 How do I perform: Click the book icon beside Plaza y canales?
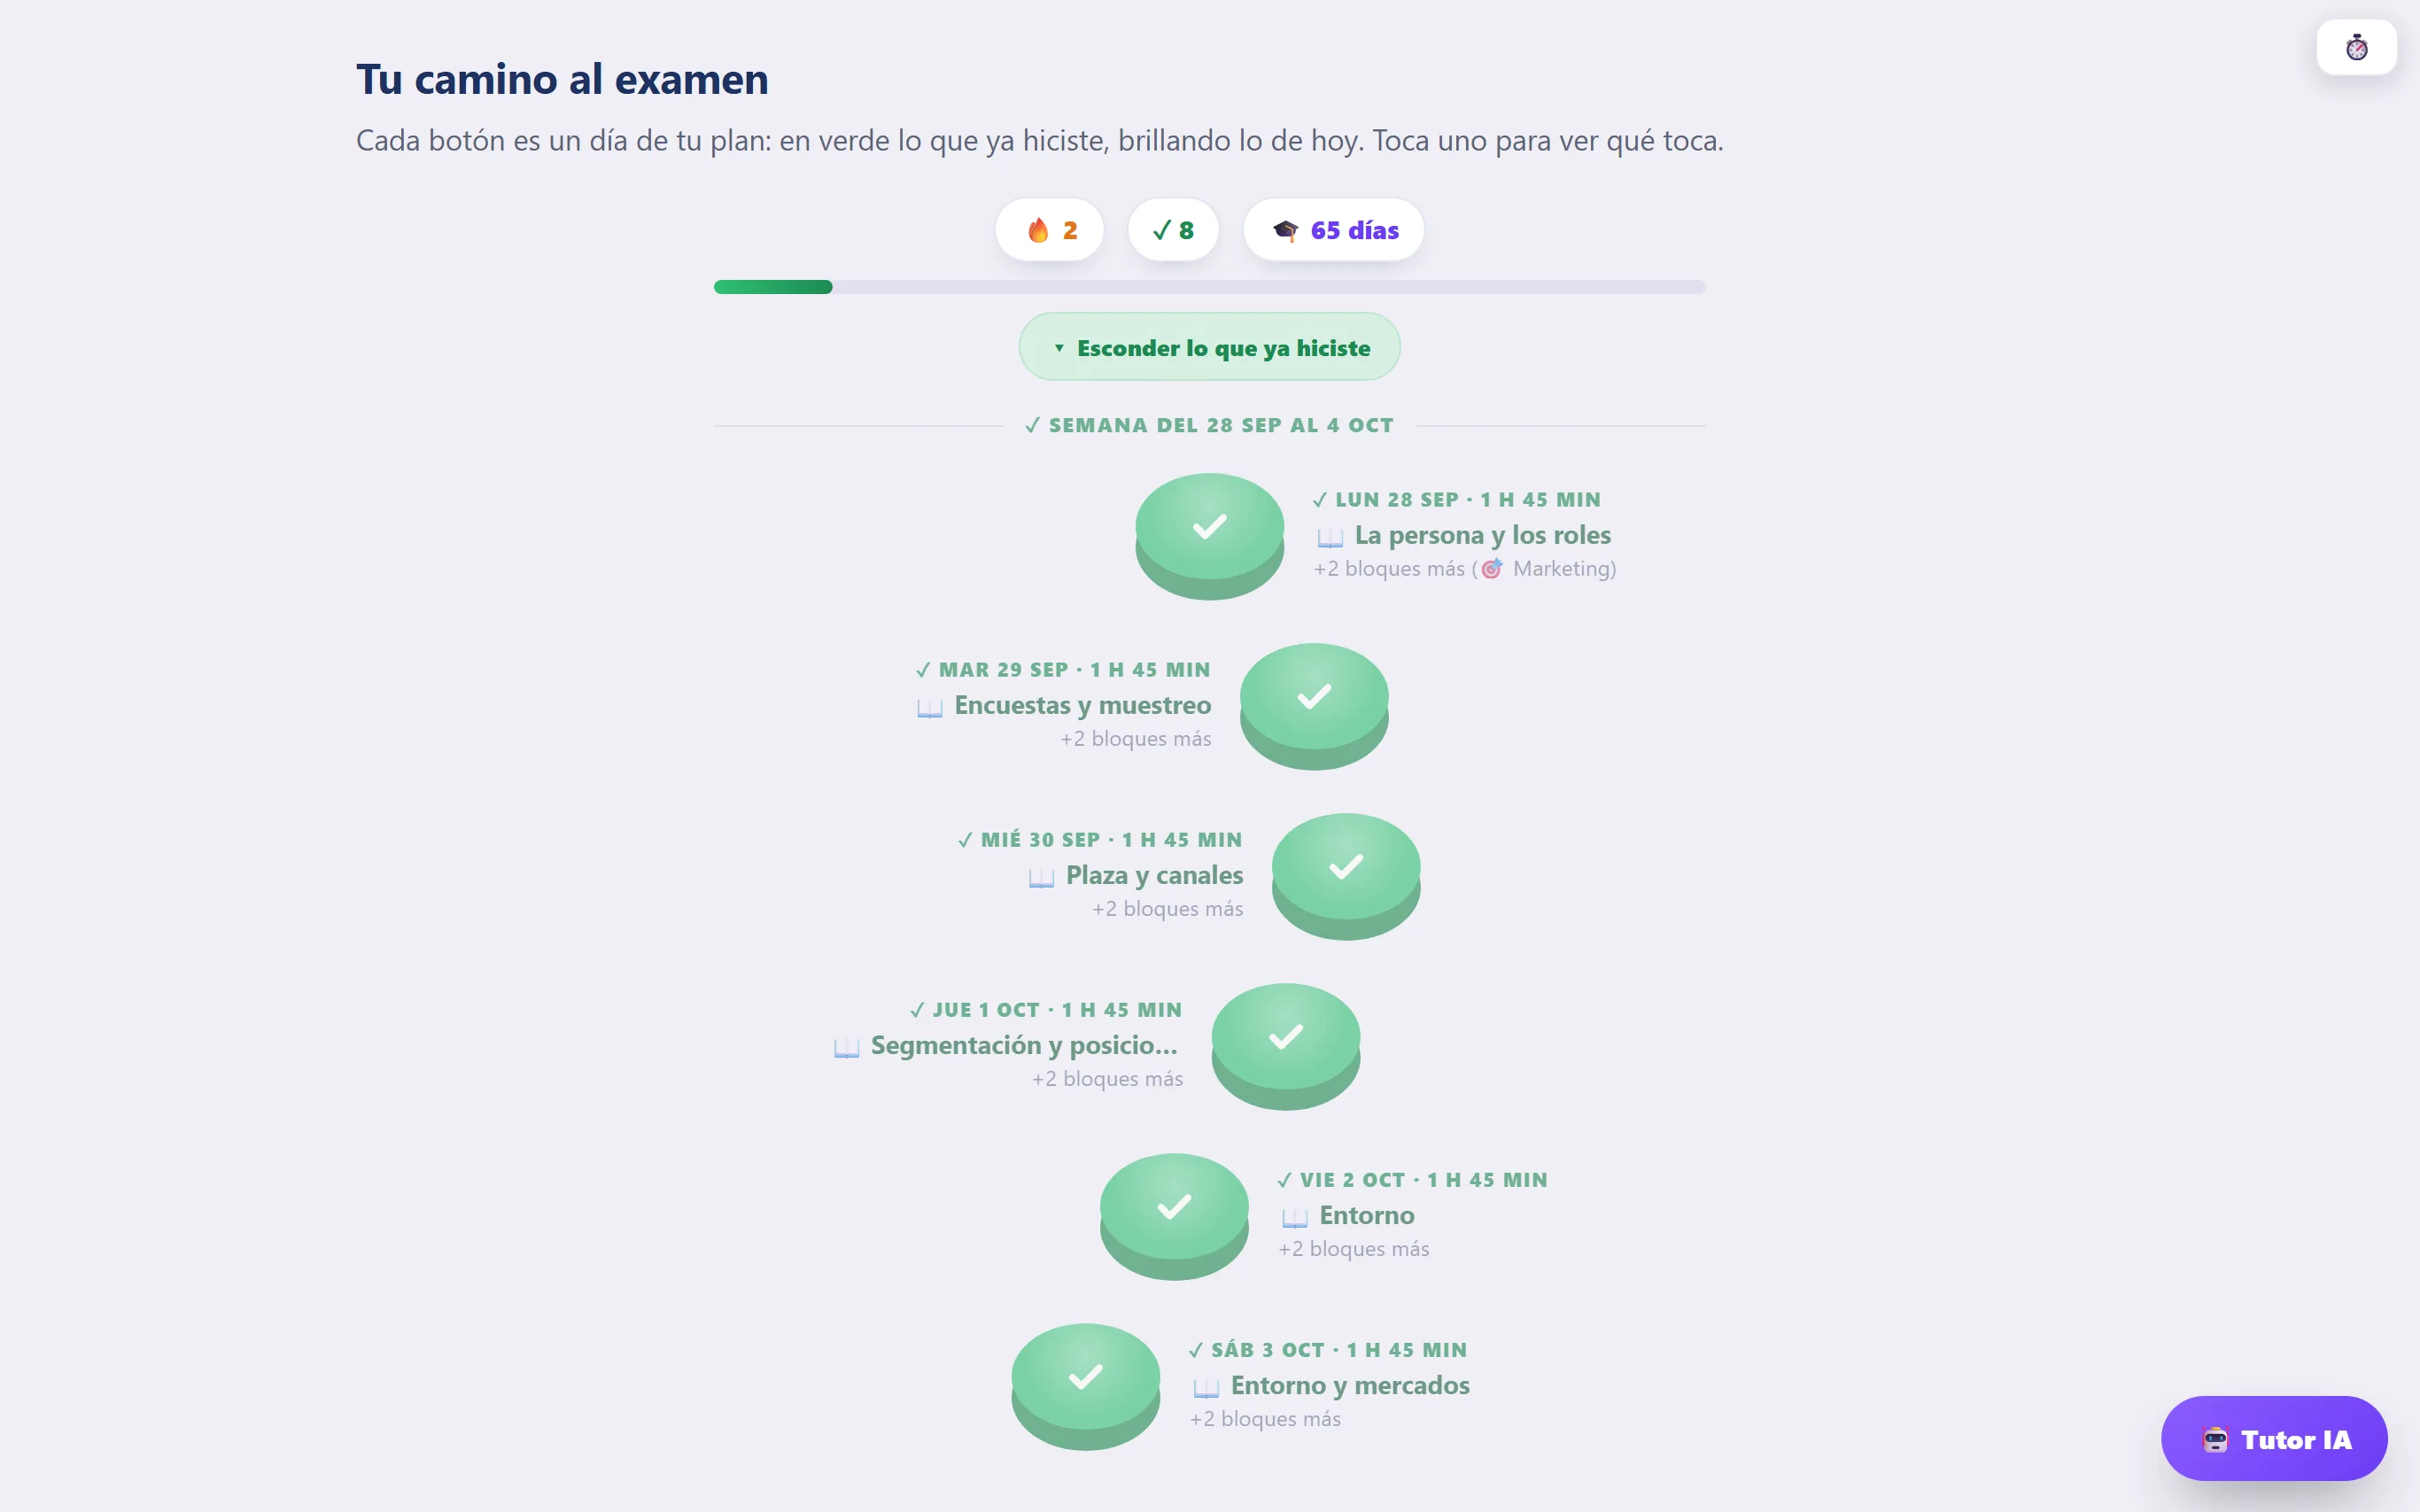1041,877
